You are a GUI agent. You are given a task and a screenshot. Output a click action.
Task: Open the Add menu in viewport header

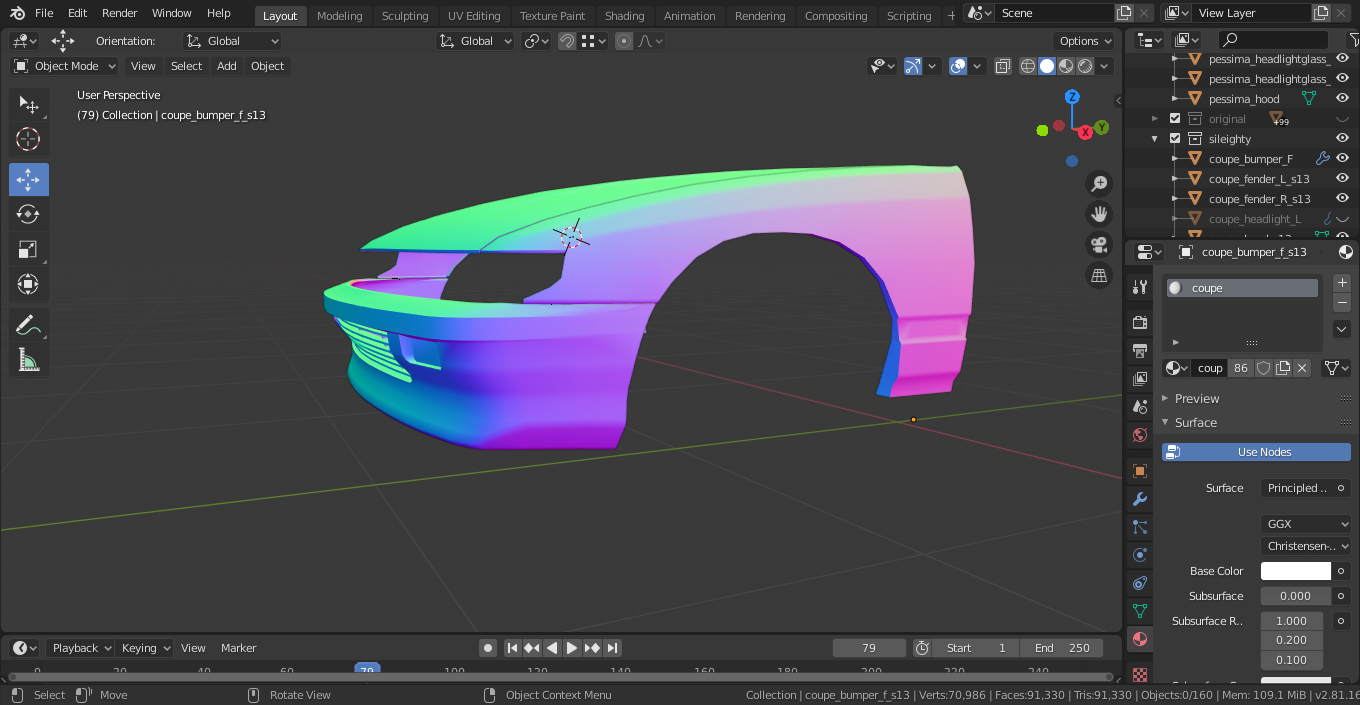(227, 66)
